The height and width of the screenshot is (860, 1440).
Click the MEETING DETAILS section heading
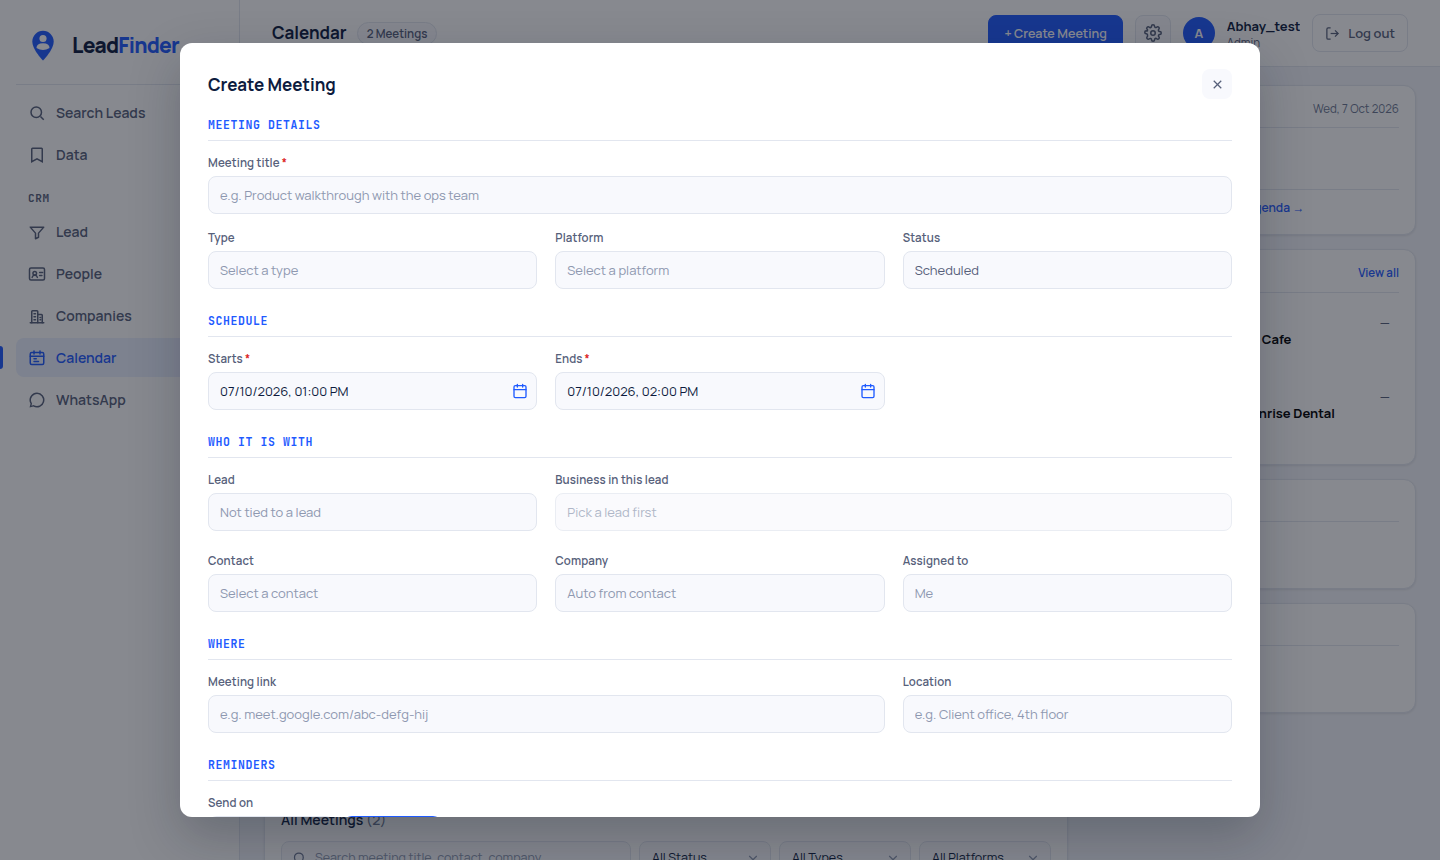click(264, 125)
